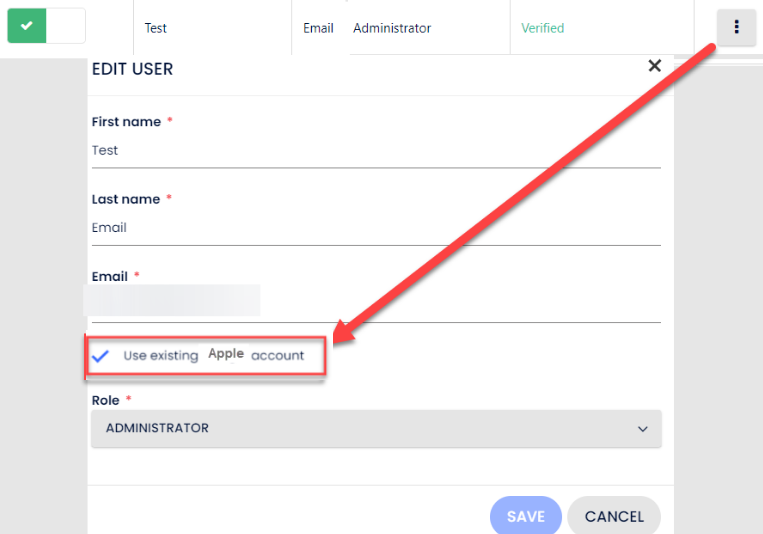Click the chevron arrow on Role dropdown
This screenshot has height=534, width=763.
click(642, 429)
